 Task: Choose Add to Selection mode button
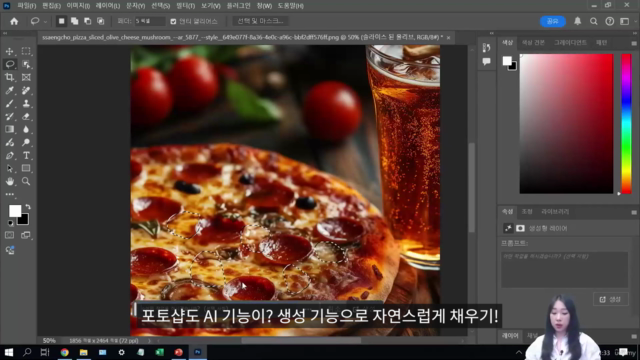[74, 21]
